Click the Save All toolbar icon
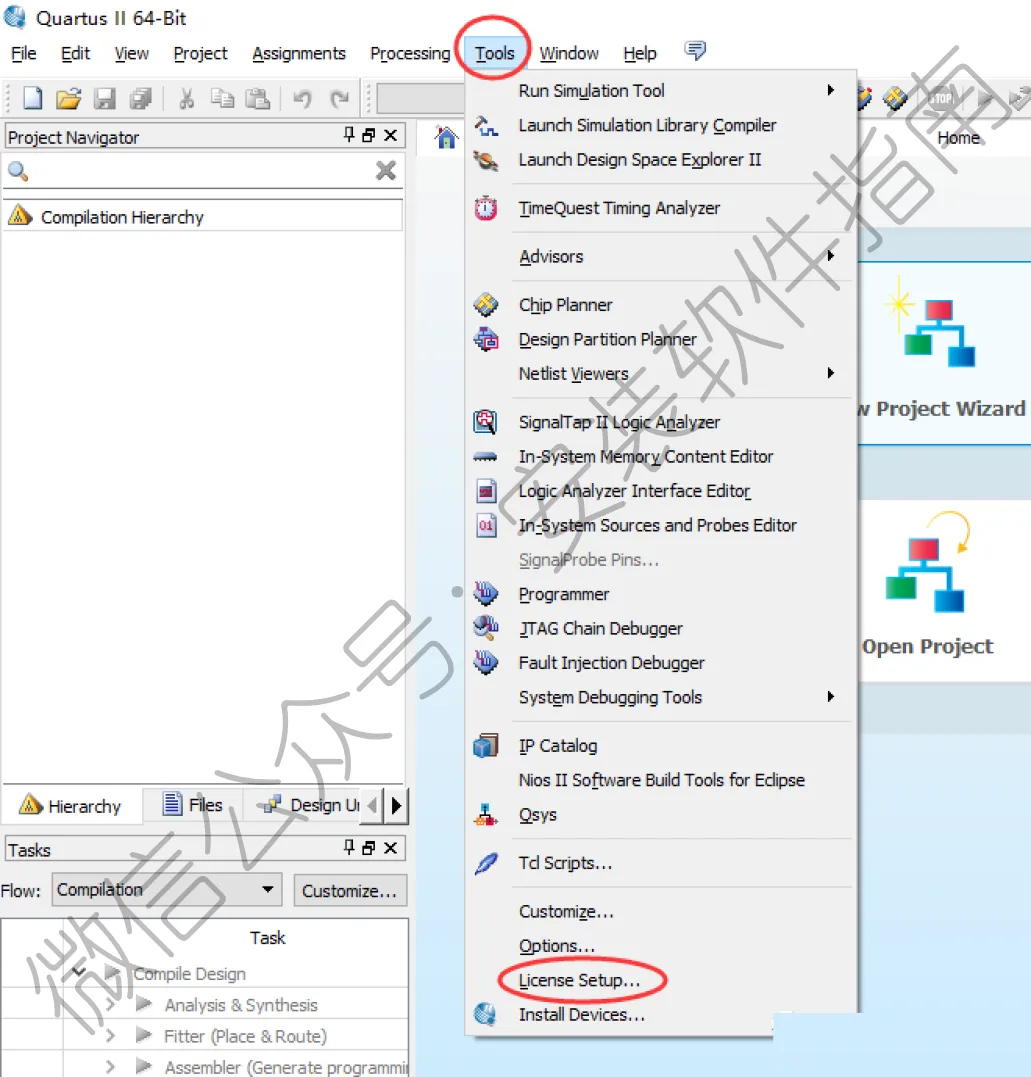This screenshot has height=1077, width=1031. tap(141, 99)
